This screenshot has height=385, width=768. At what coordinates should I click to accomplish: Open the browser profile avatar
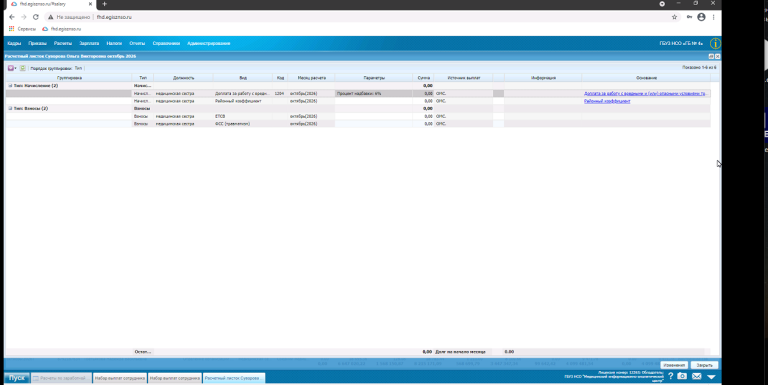[x=701, y=17]
